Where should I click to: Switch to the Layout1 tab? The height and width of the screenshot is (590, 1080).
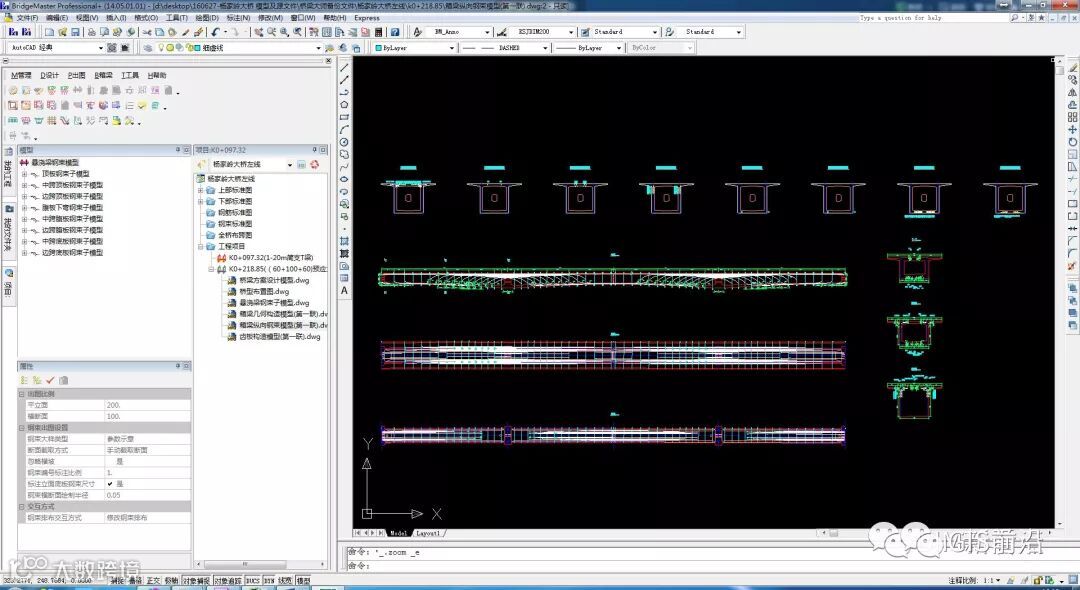(428, 533)
